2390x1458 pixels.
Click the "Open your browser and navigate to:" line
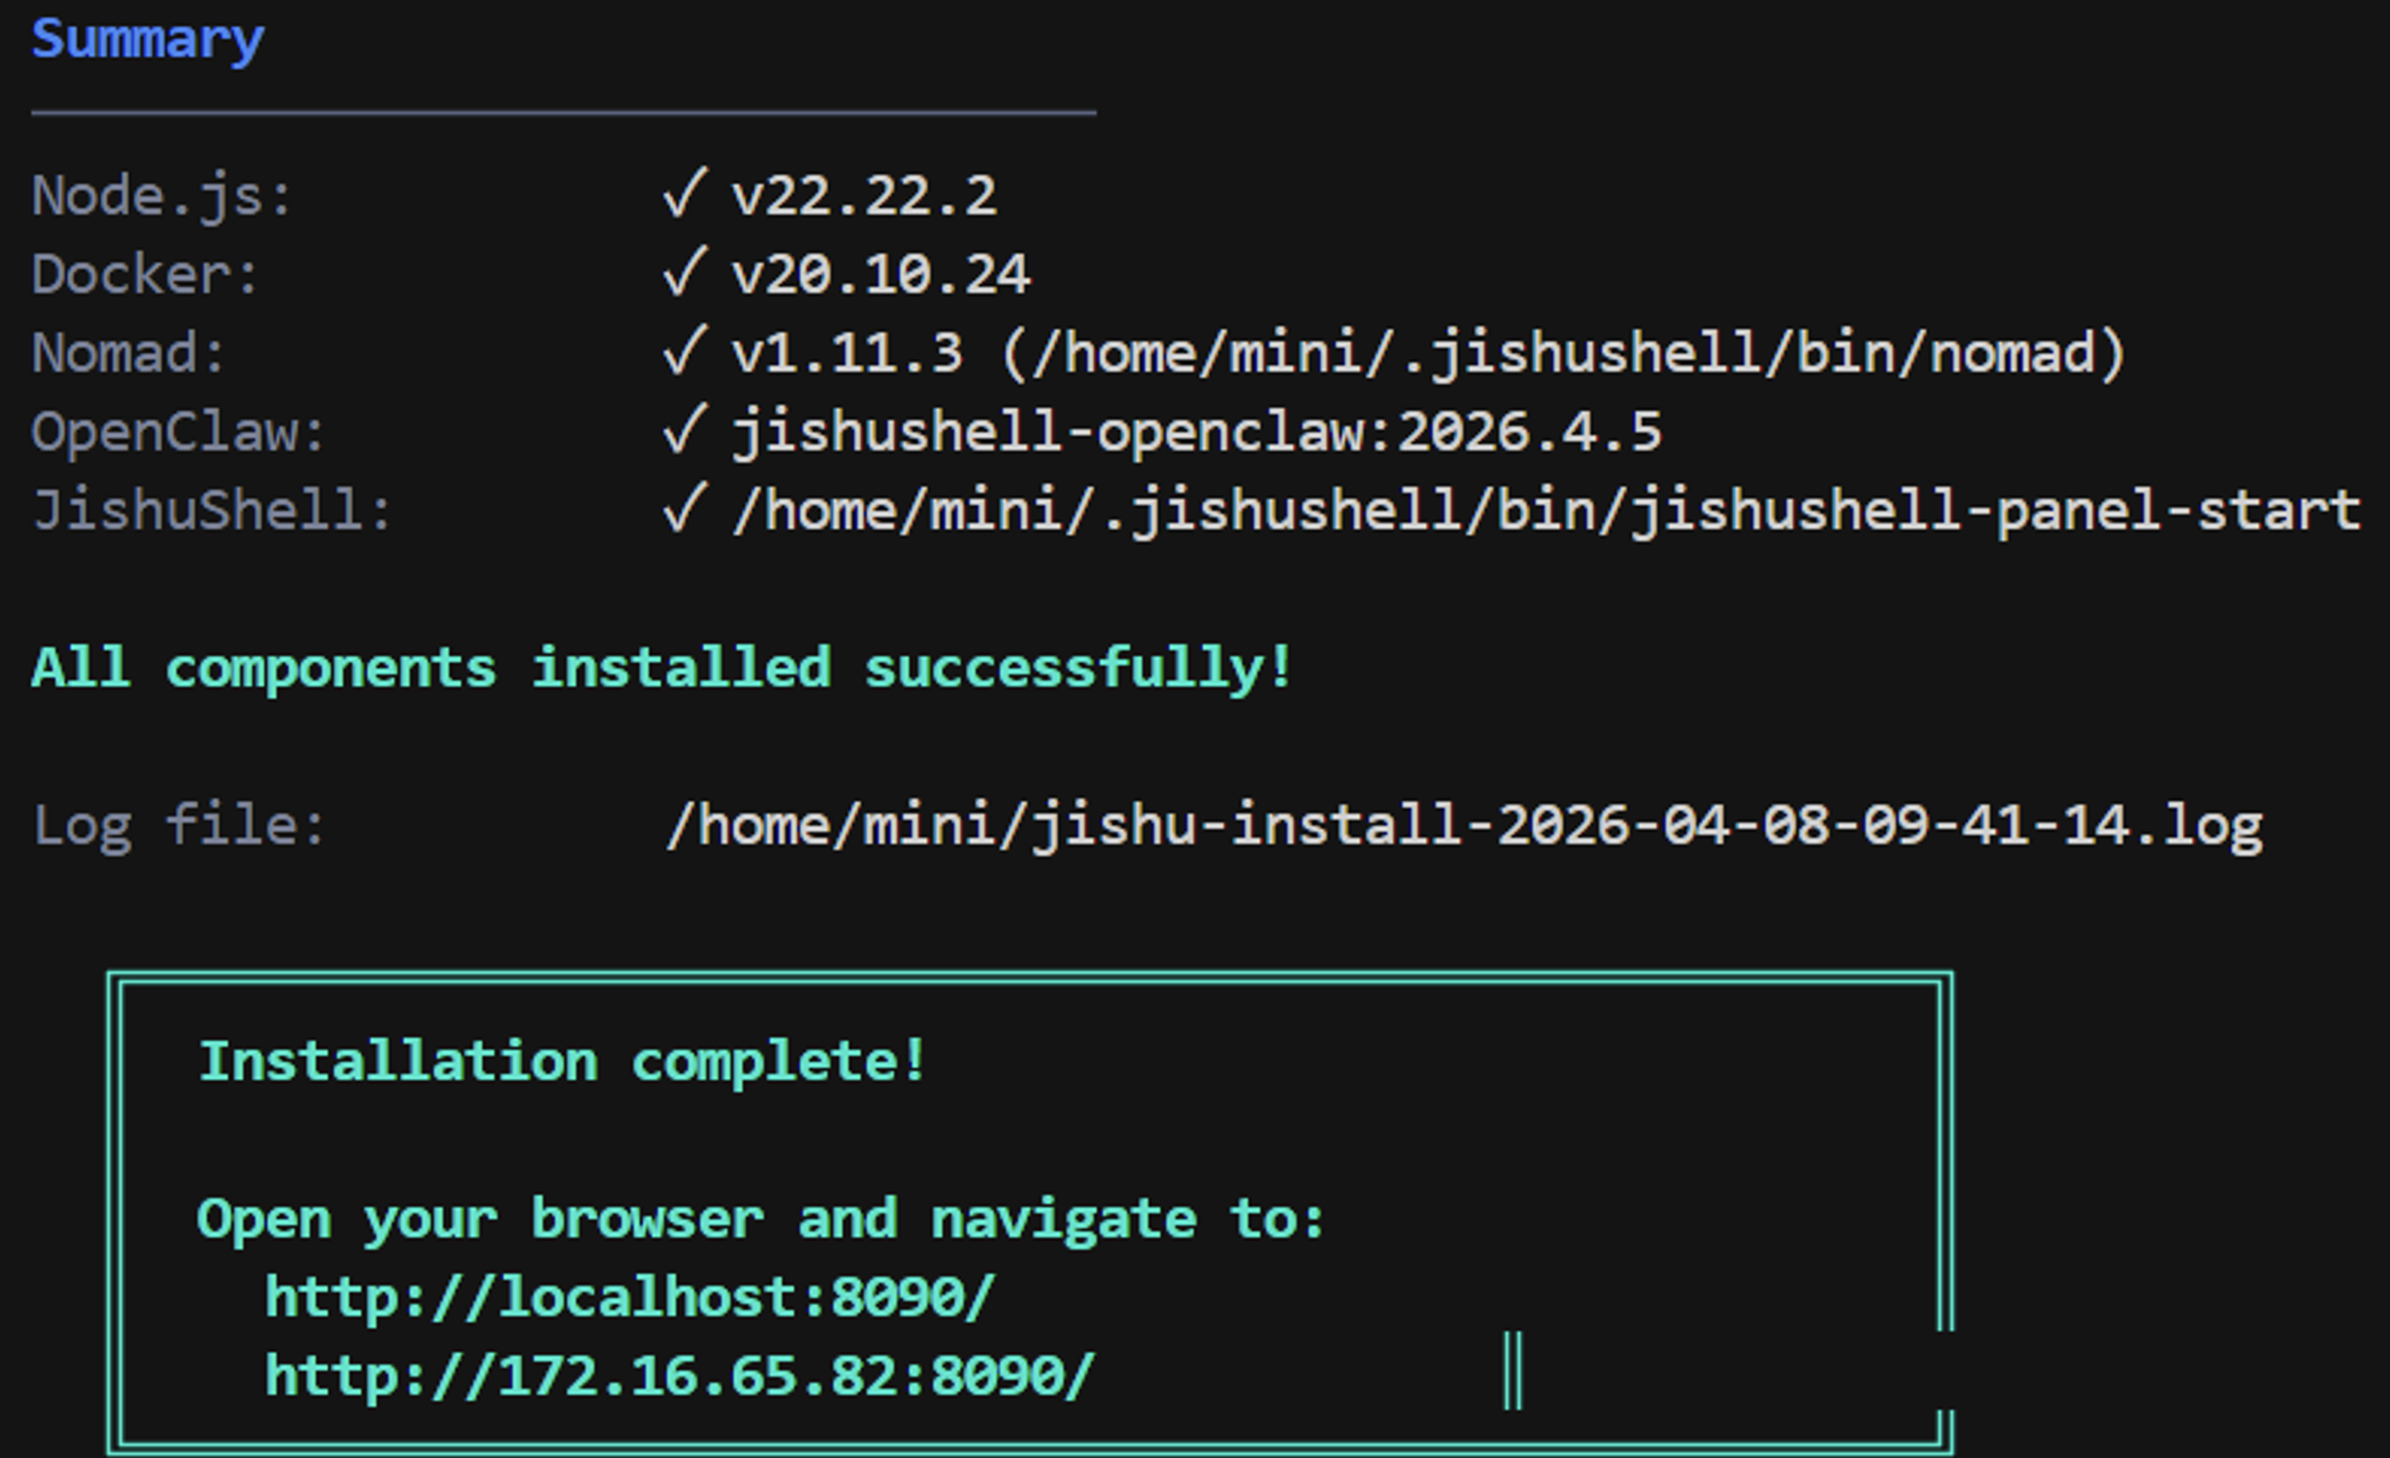tap(760, 1219)
